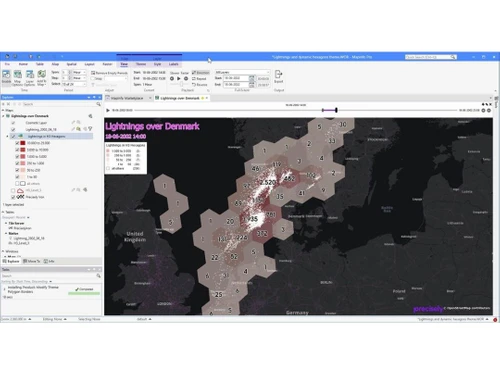
Task: Click calendar icon beside Full Extent End date
Action: [x=252, y=85]
